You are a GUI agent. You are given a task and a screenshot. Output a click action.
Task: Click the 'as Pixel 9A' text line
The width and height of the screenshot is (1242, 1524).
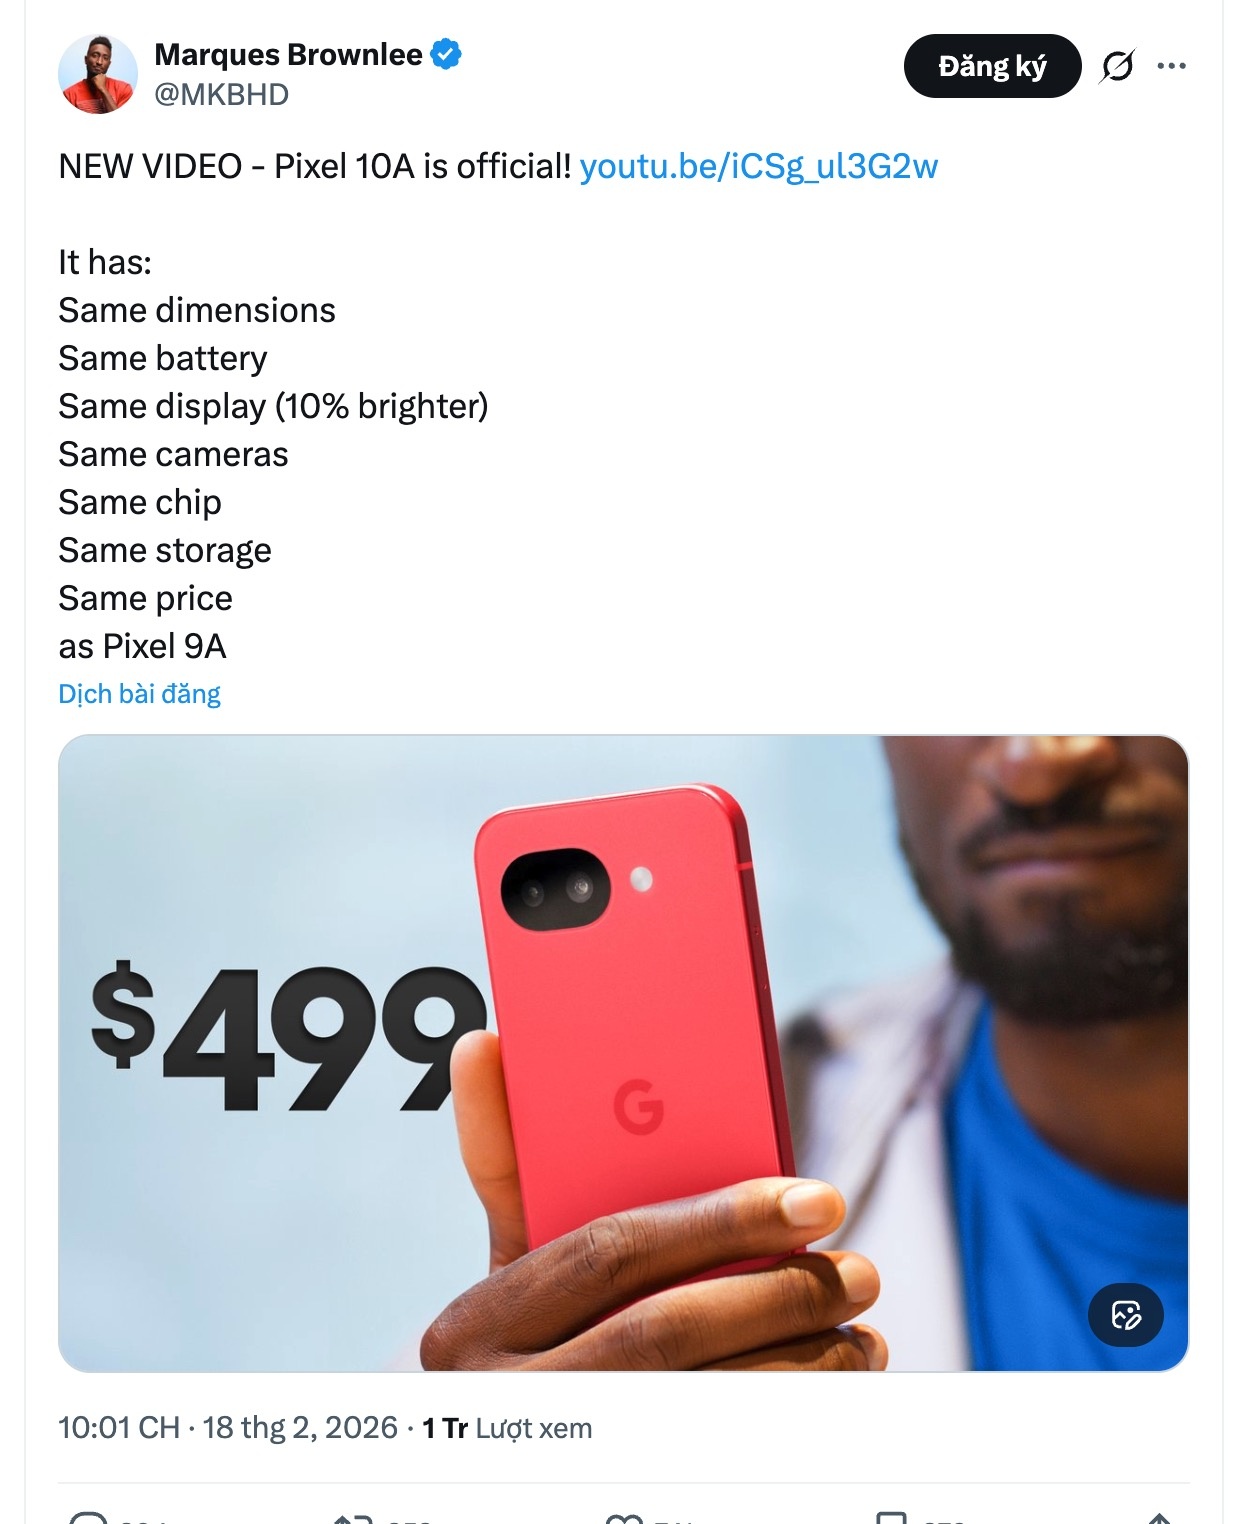(142, 646)
